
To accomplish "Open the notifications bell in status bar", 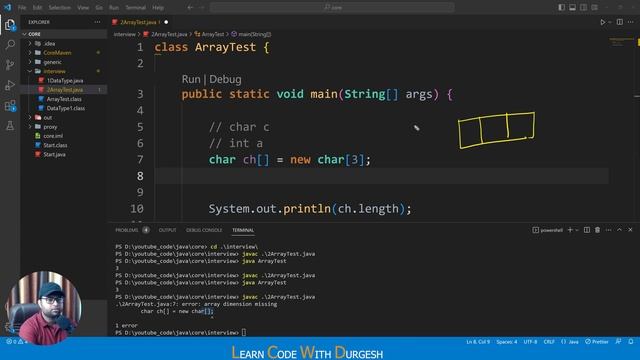I will 631,342.
